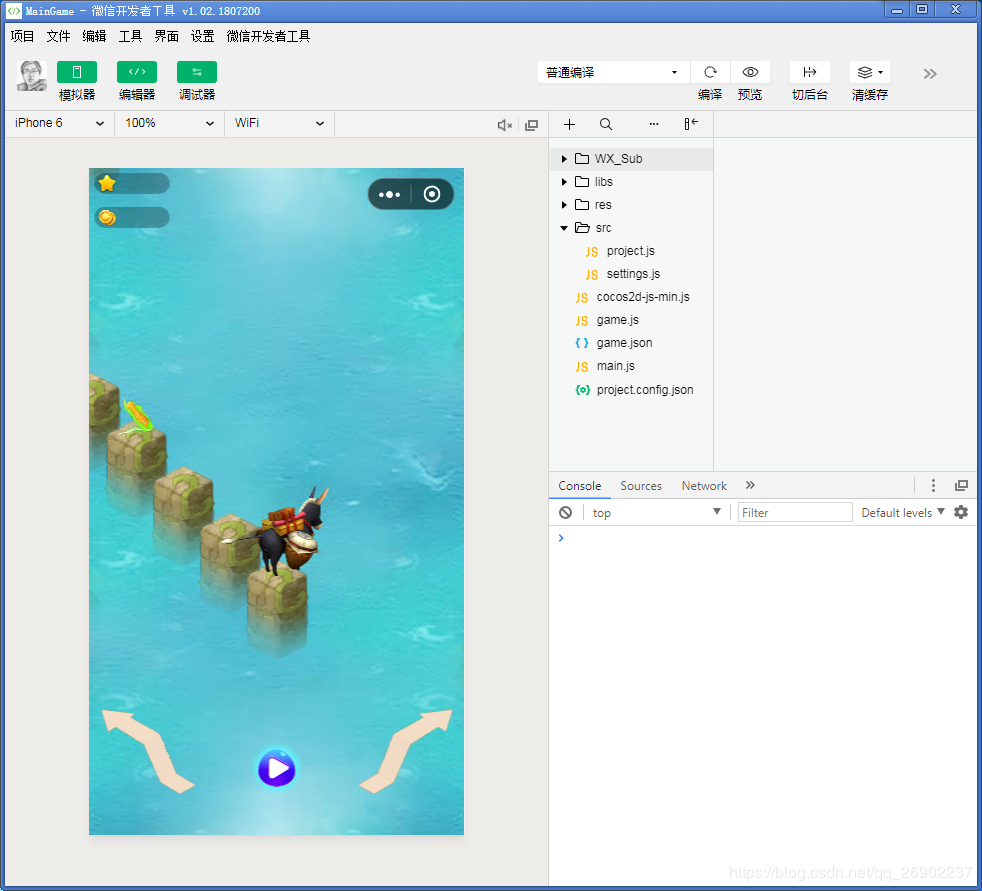Open the 编辑 menu
Viewport: 982px width, 891px height.
click(95, 36)
